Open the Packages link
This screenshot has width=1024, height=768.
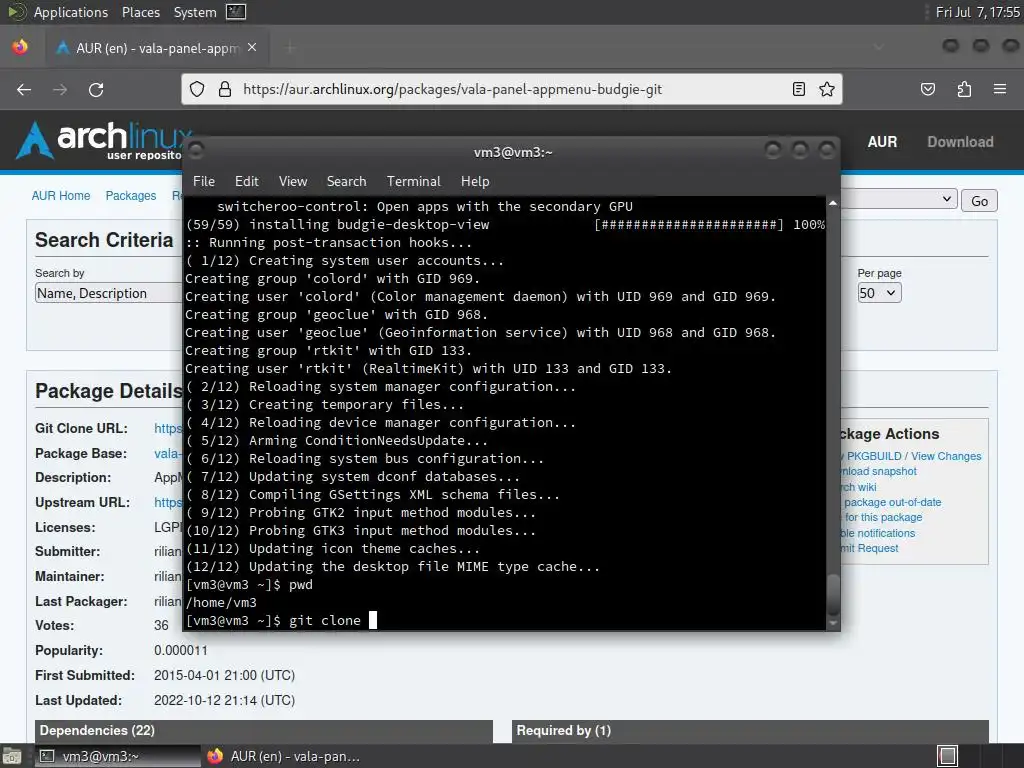[x=131, y=195]
